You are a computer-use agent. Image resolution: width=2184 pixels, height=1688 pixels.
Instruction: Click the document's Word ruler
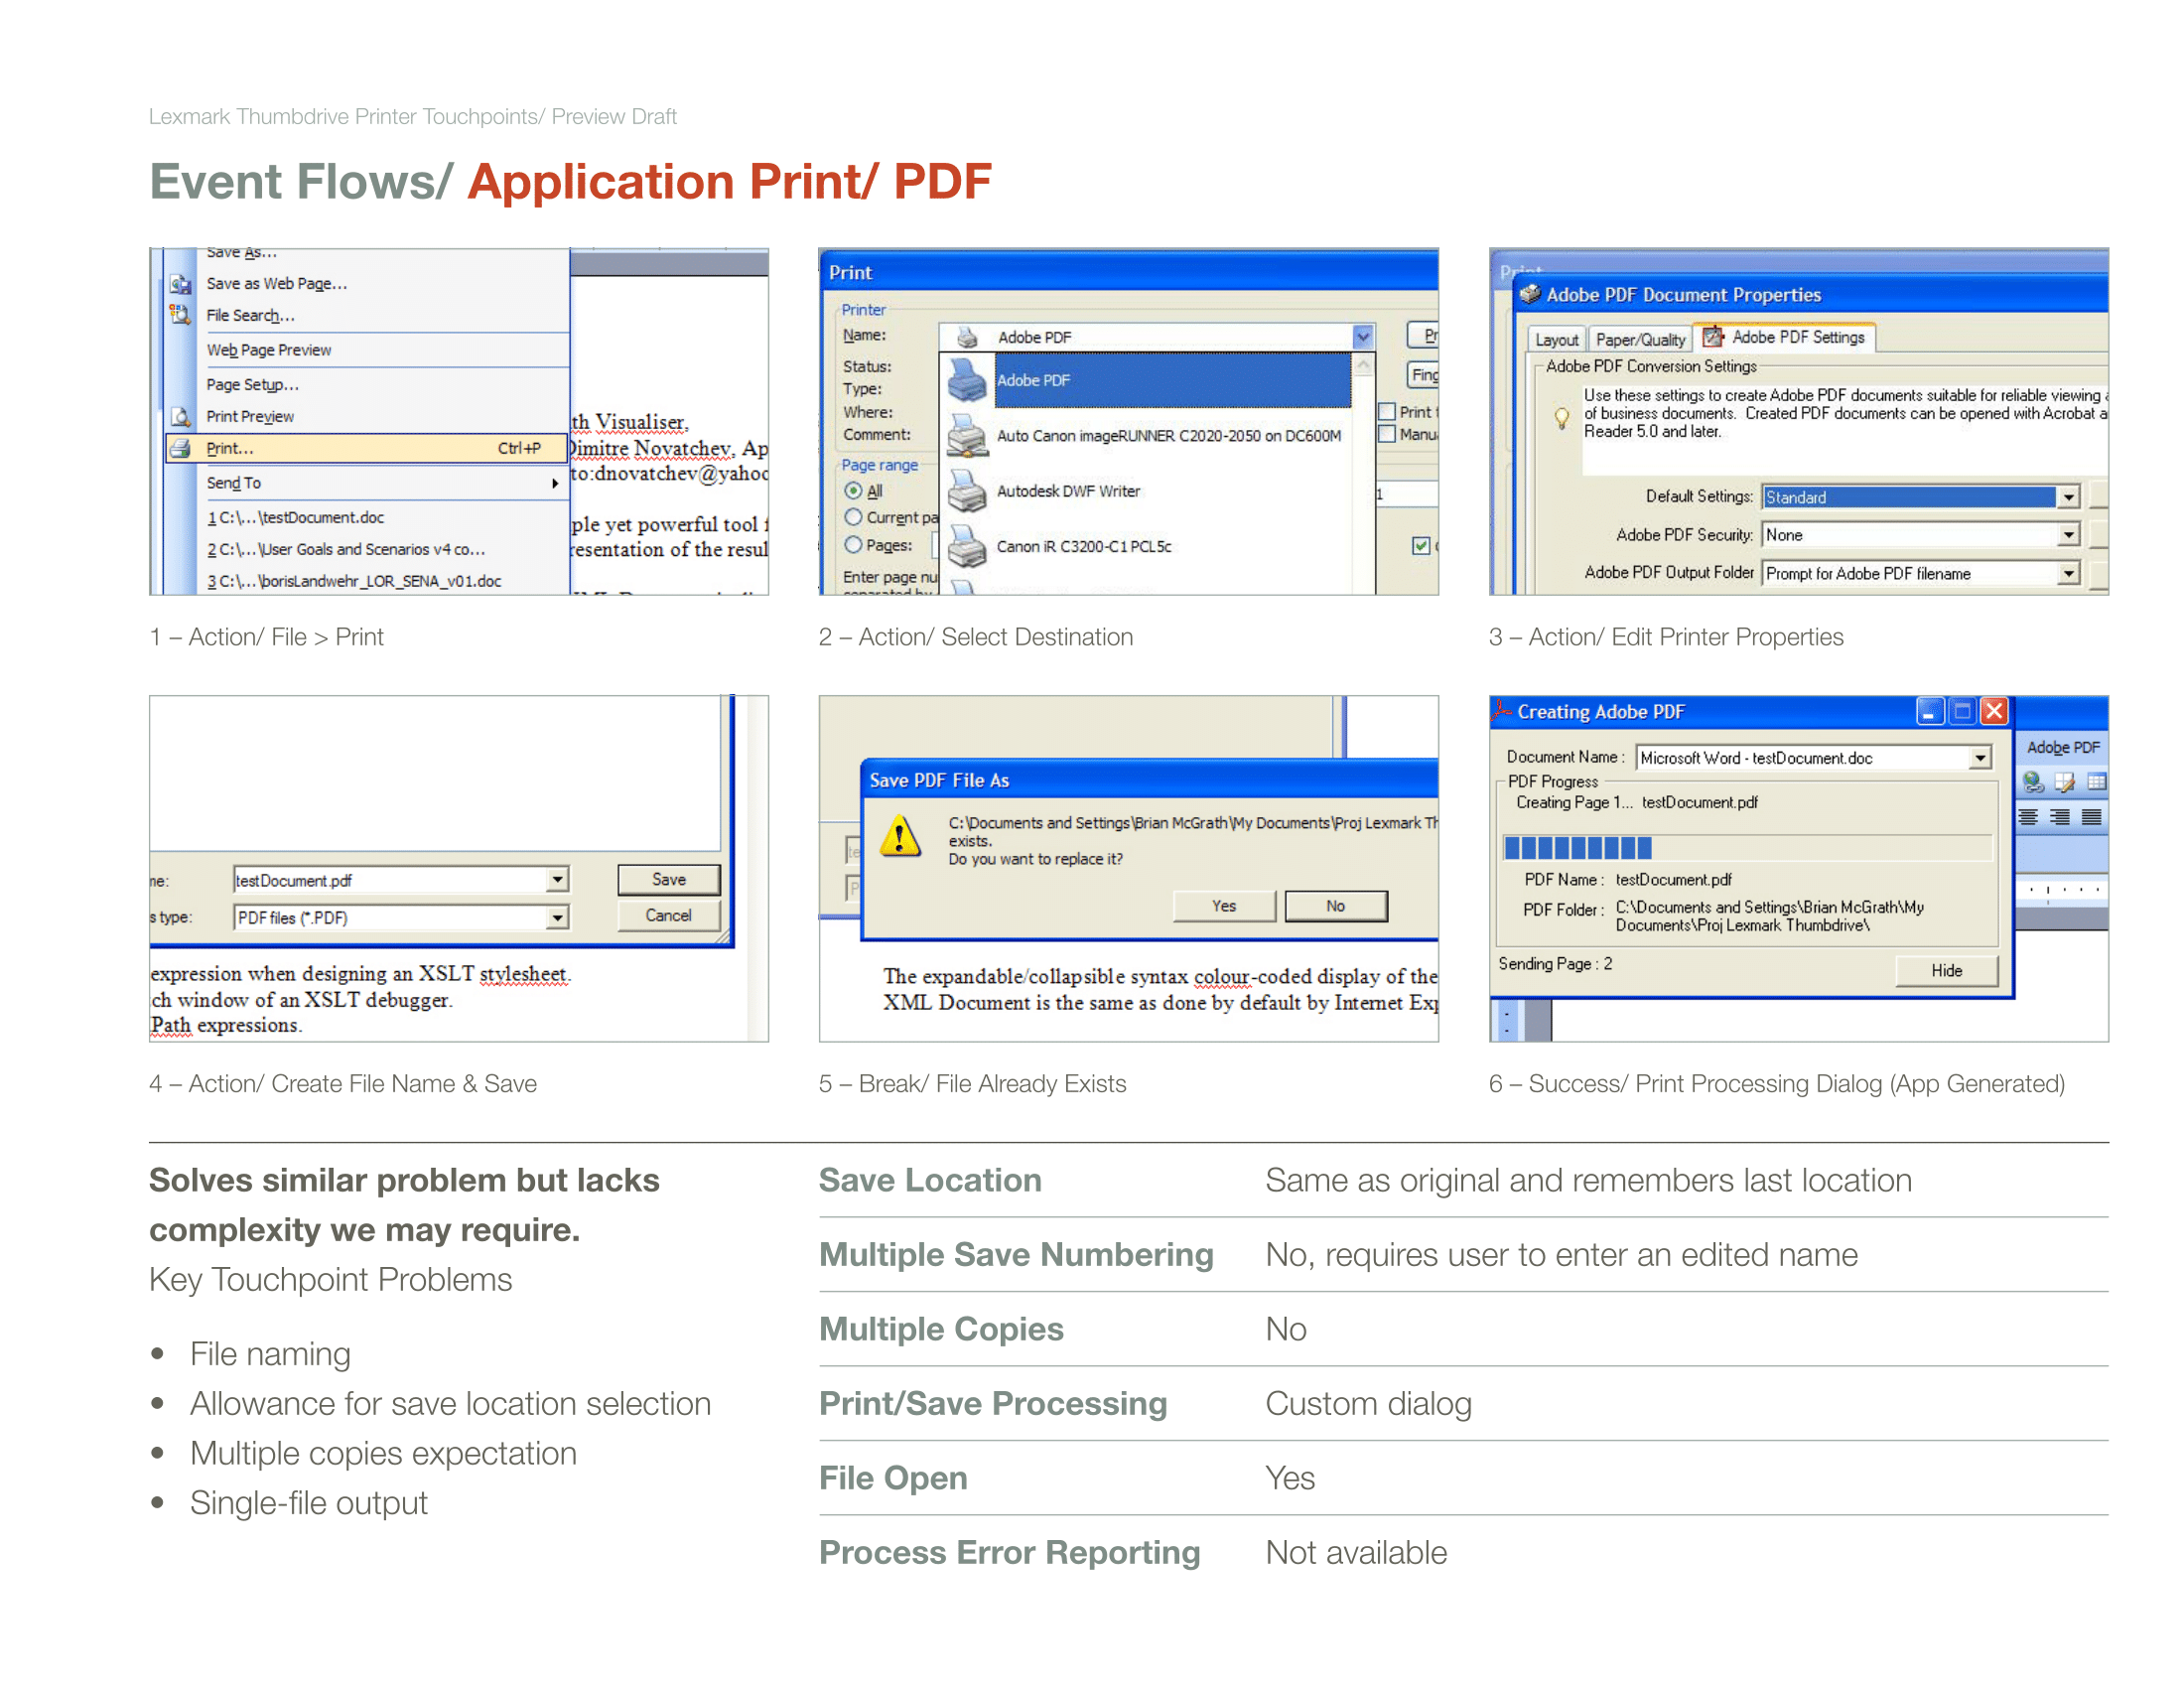(2062, 889)
